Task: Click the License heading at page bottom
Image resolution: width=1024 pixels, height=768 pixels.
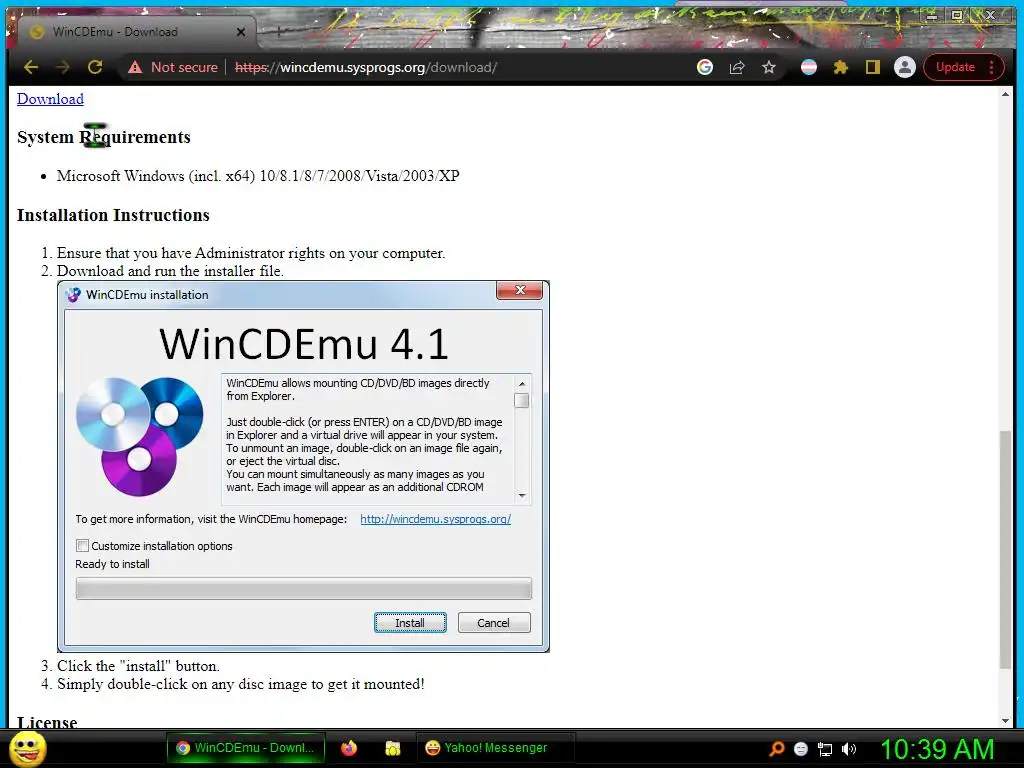Action: pyautogui.click(x=47, y=722)
